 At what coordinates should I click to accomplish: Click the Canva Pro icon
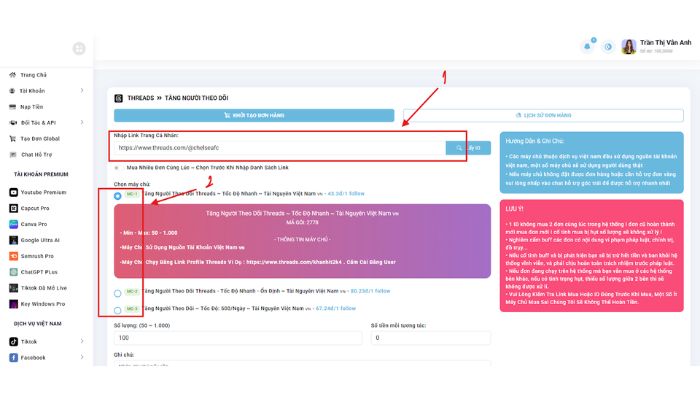pos(13,224)
